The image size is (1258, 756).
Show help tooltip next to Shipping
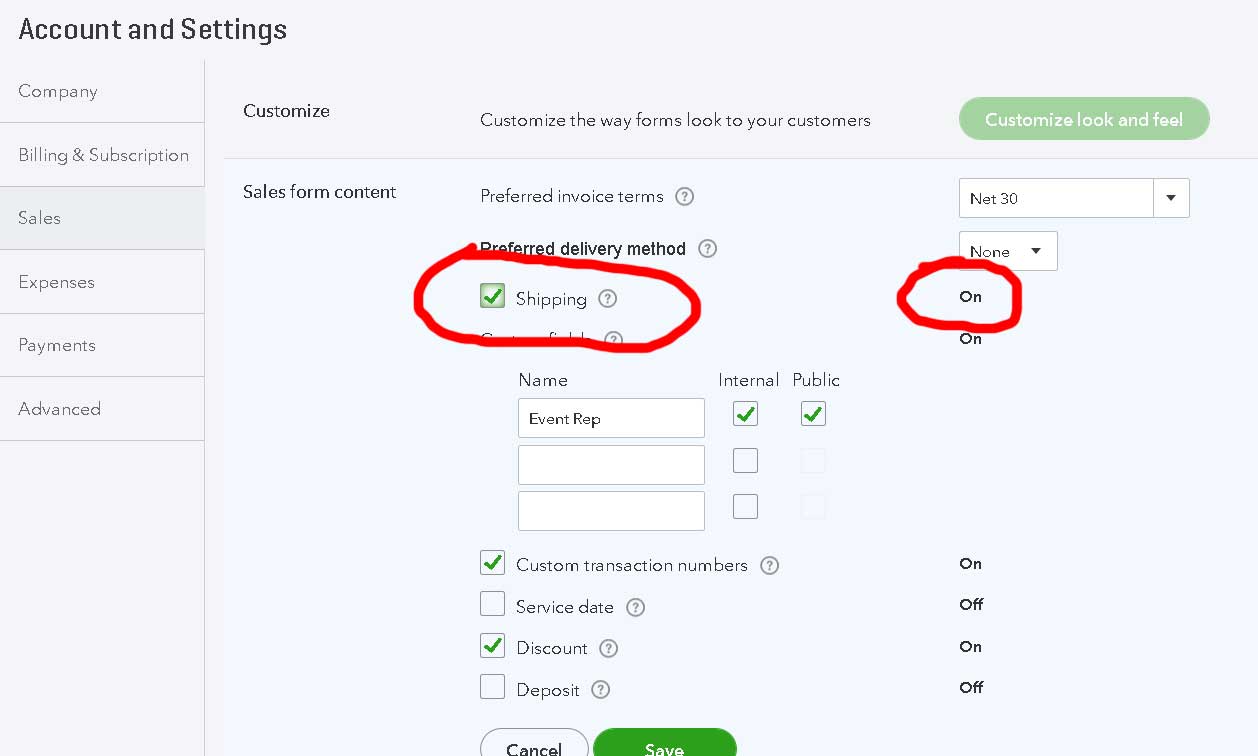point(607,298)
